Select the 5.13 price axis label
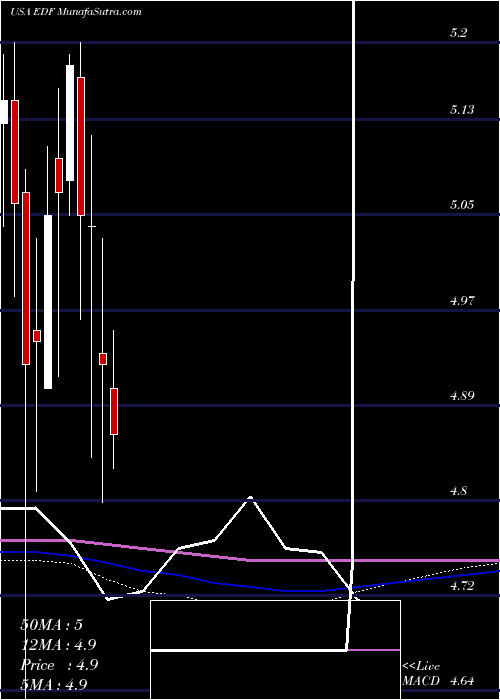Image resolution: width=500 pixels, height=700 pixels. 462,109
